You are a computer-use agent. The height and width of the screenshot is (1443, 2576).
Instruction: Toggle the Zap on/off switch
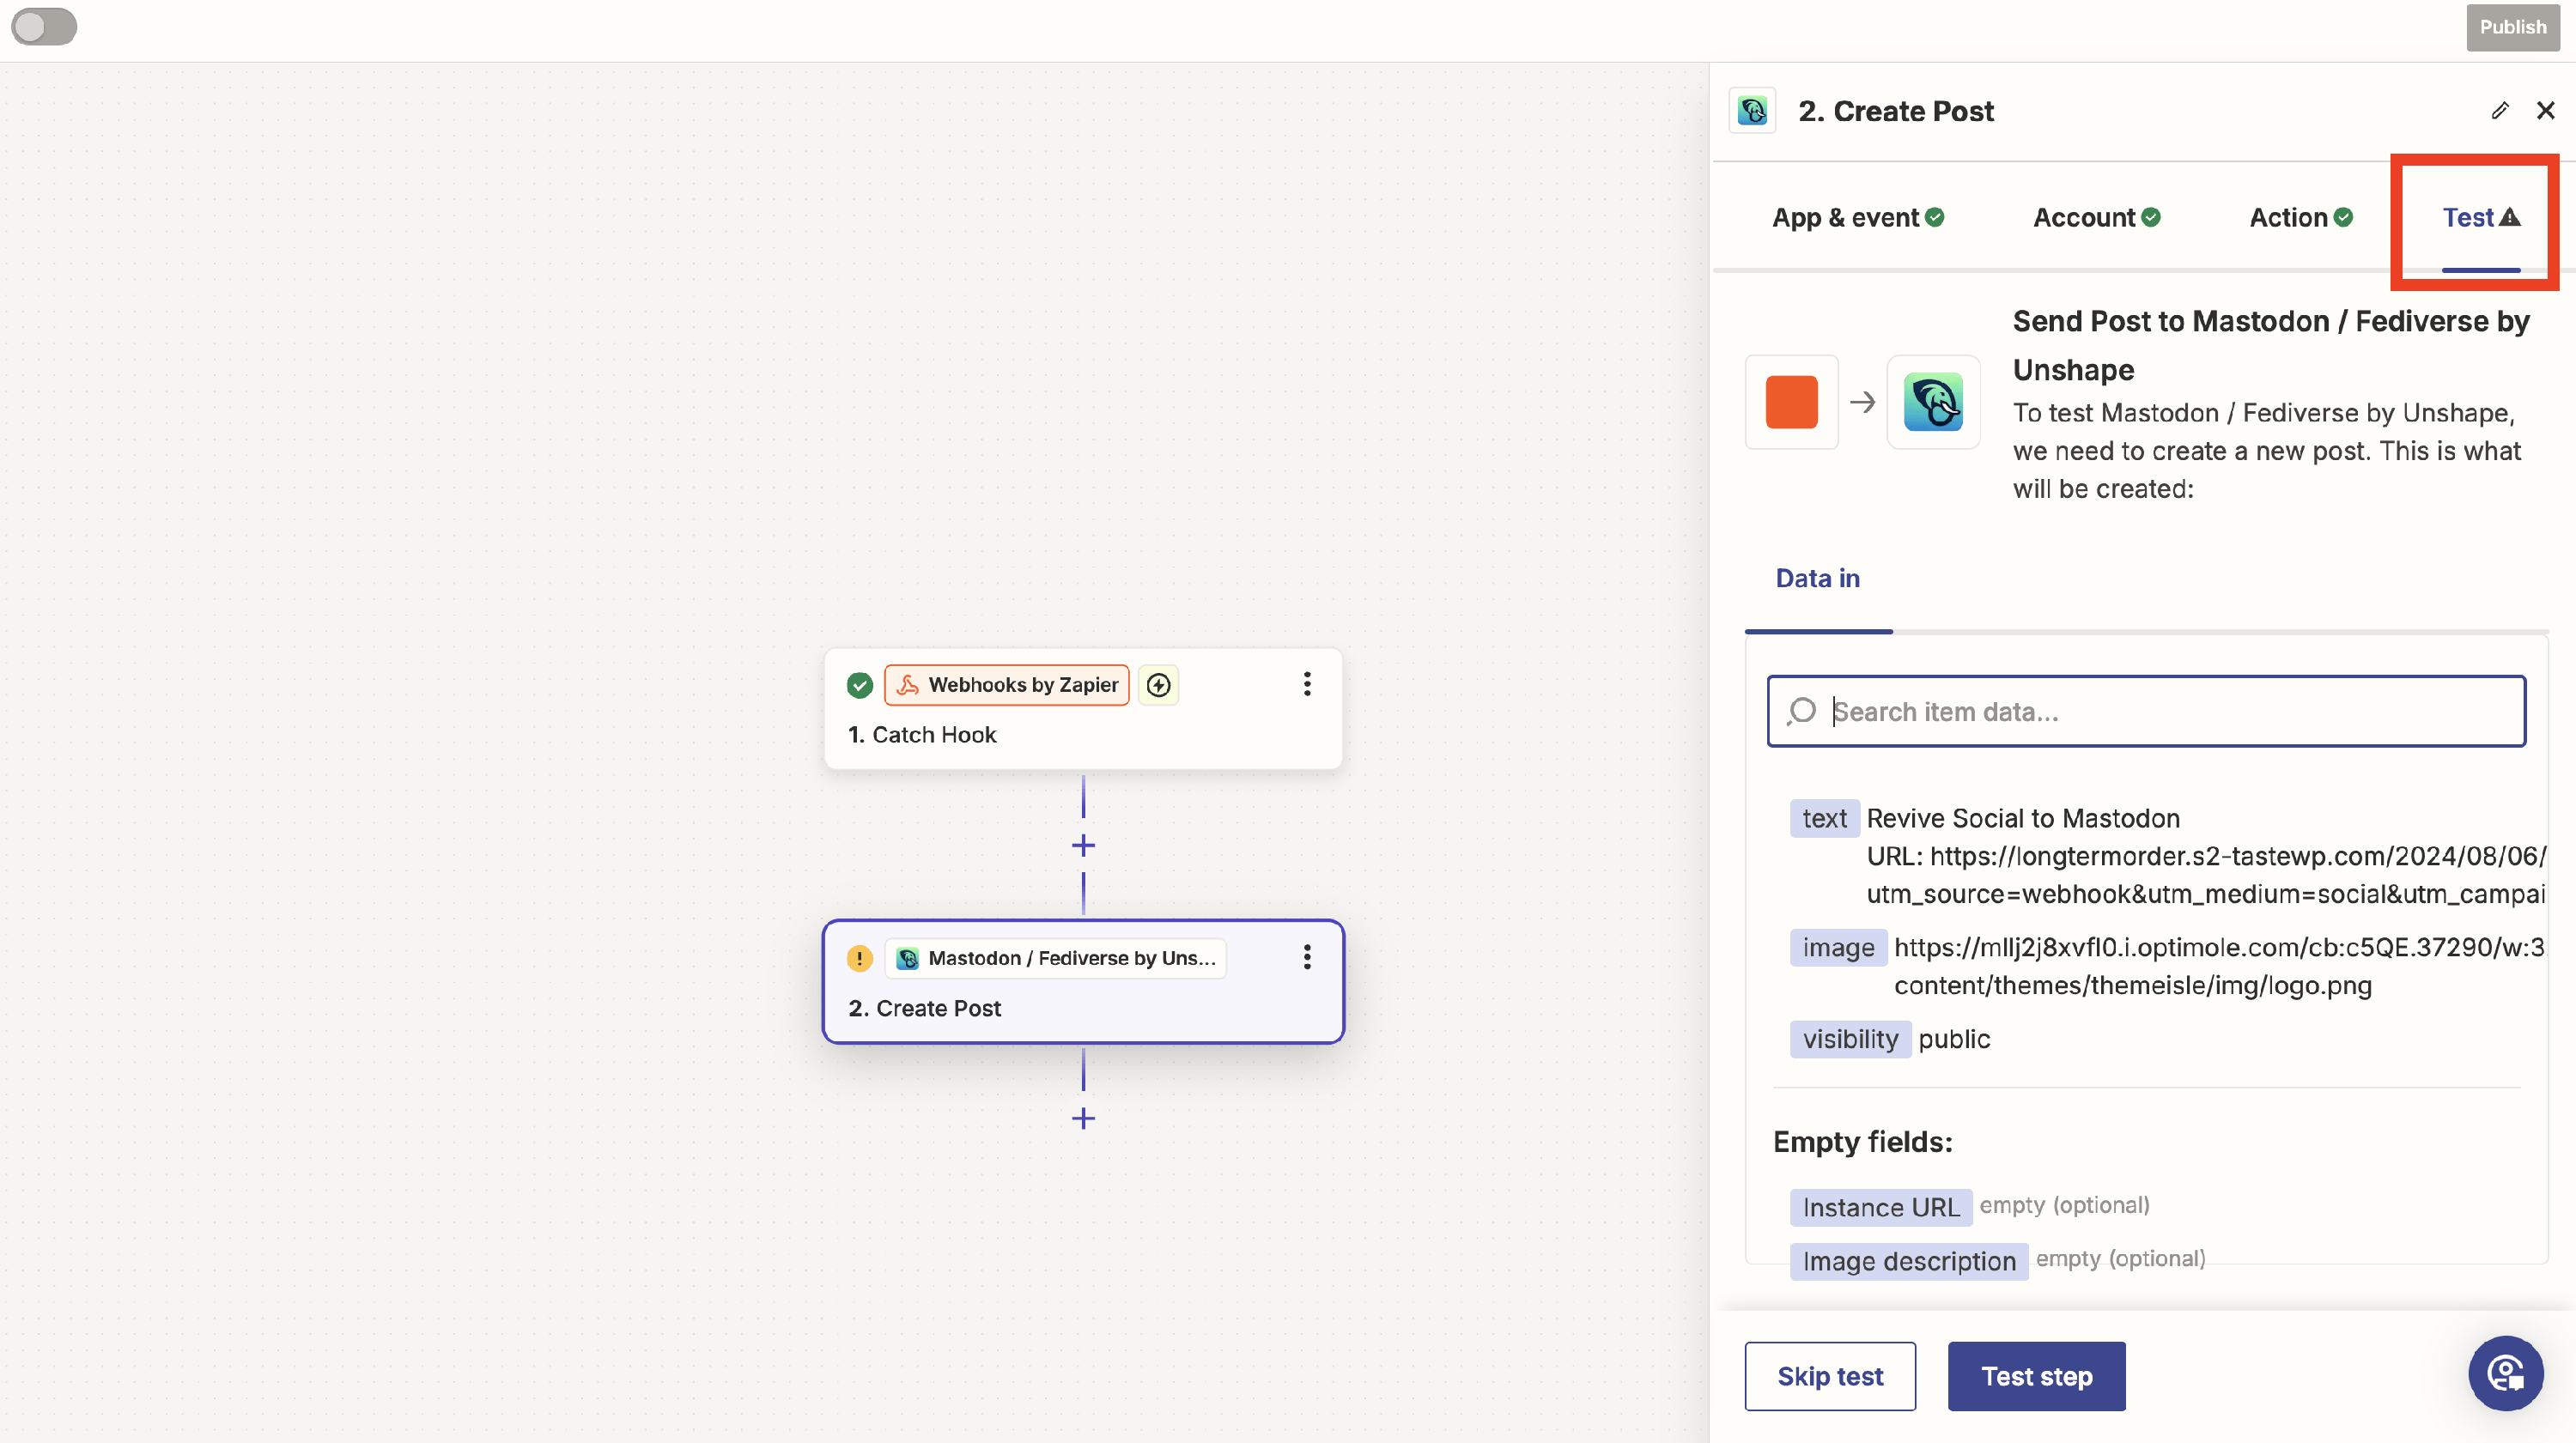click(43, 27)
